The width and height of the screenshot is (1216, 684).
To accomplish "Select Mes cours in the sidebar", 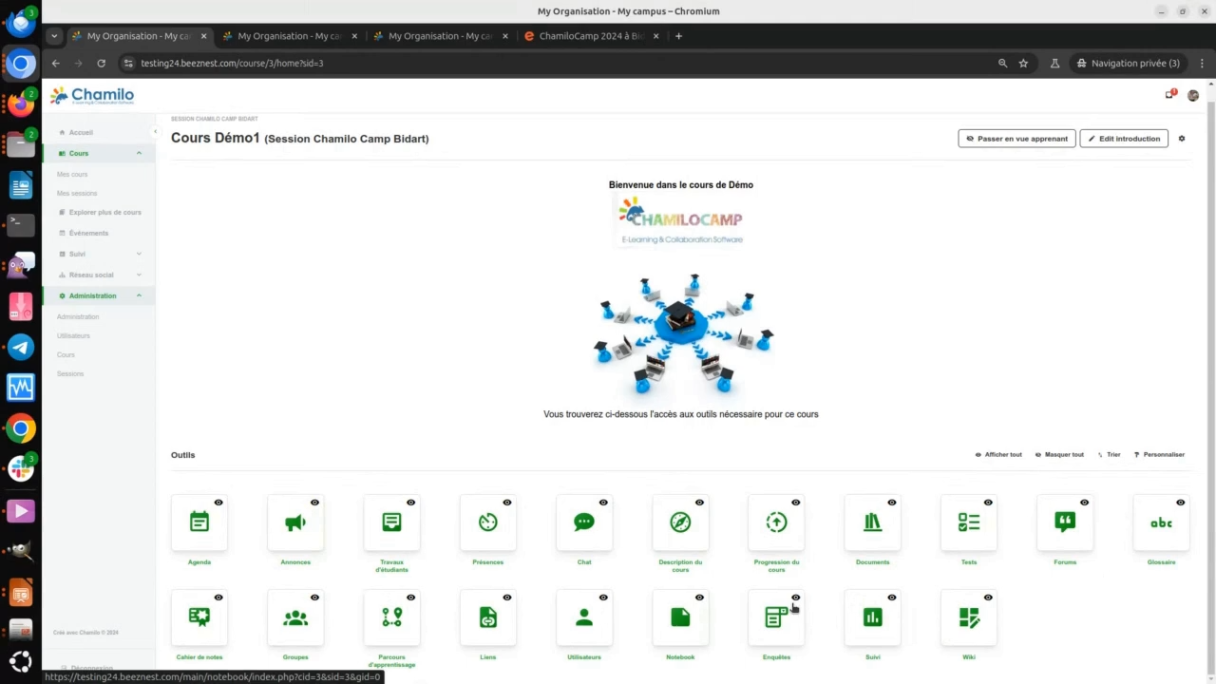I will click(x=72, y=174).
